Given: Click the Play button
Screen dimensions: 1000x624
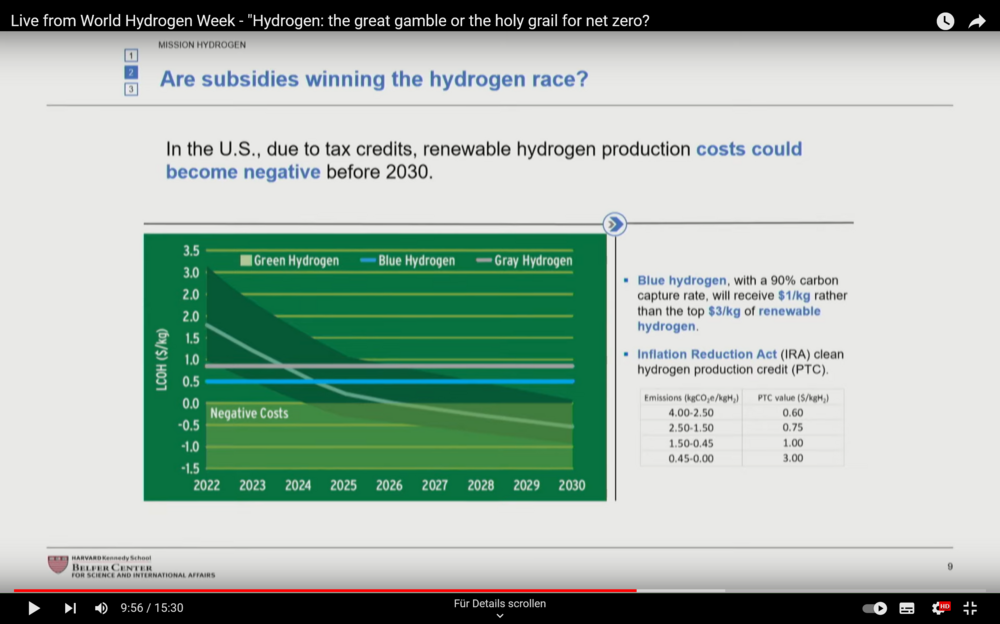Looking at the screenshot, I should click(x=33, y=607).
